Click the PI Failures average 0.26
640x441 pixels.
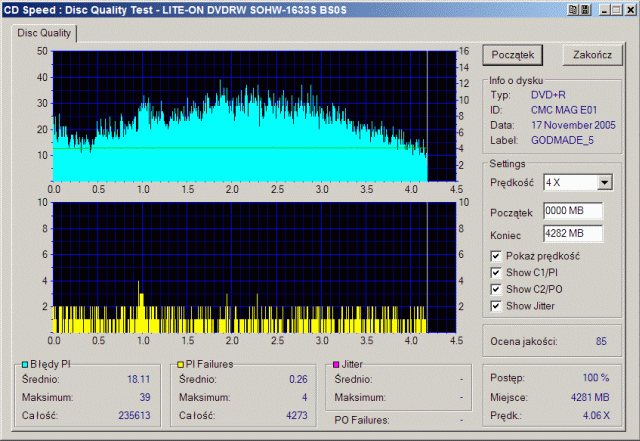tap(298, 379)
